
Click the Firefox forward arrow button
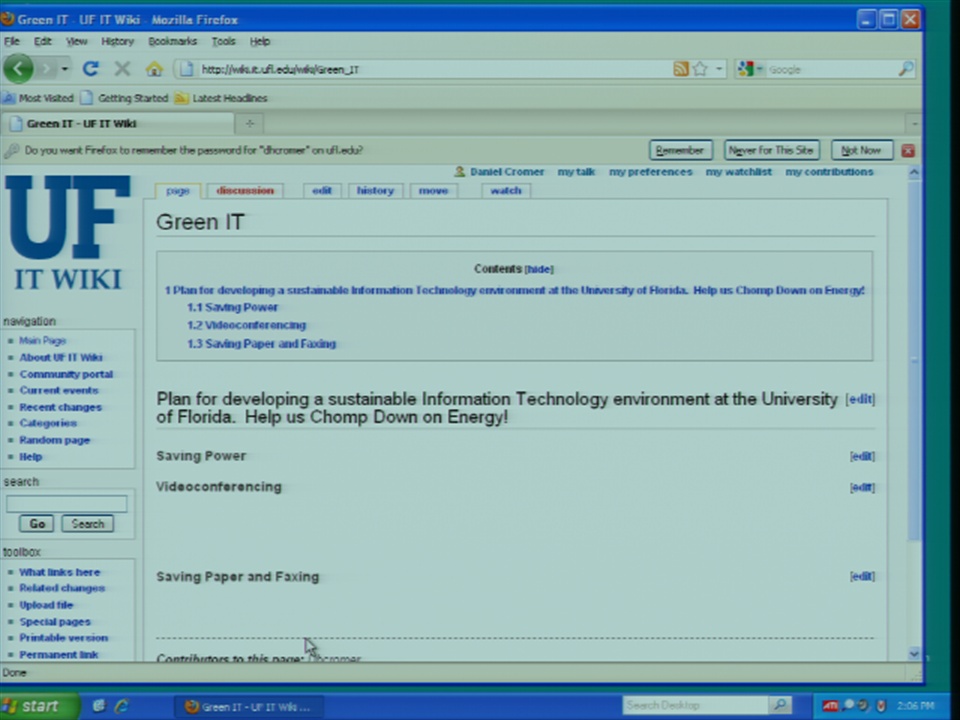pos(47,69)
